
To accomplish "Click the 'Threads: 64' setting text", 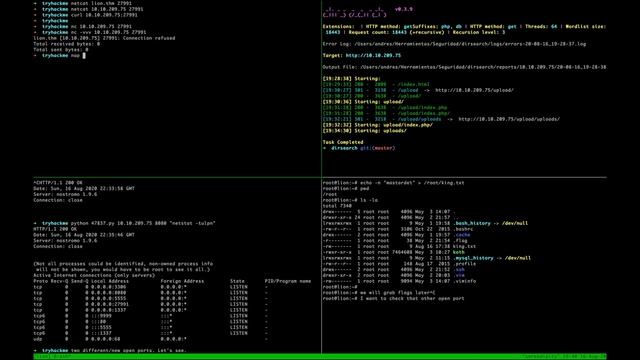I will (541, 27).
